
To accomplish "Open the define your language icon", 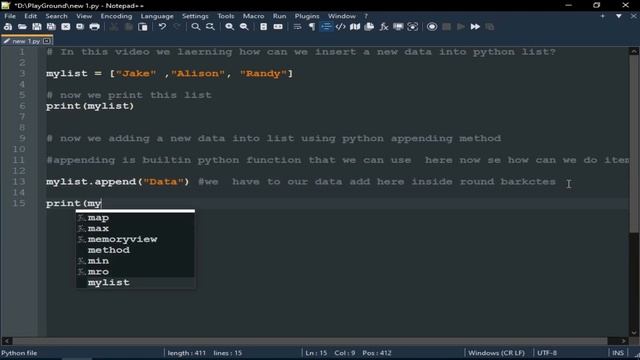I will click(x=340, y=27).
